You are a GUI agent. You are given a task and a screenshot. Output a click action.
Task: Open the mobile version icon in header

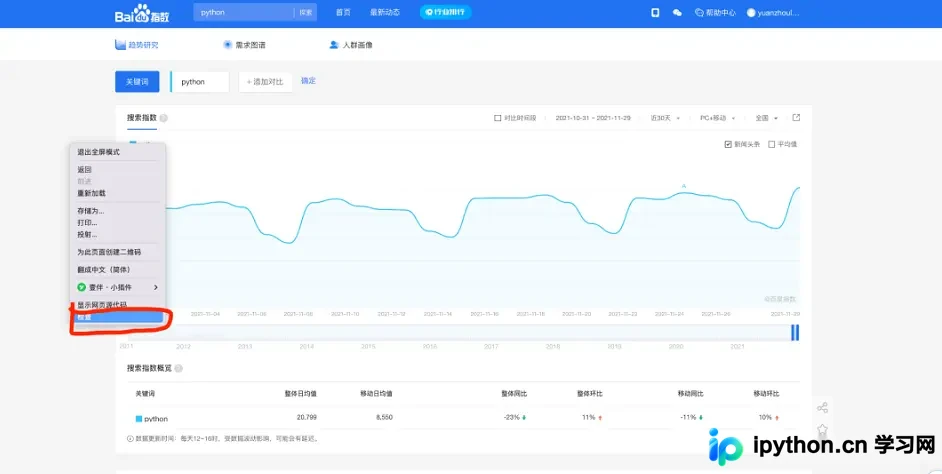[x=655, y=13]
